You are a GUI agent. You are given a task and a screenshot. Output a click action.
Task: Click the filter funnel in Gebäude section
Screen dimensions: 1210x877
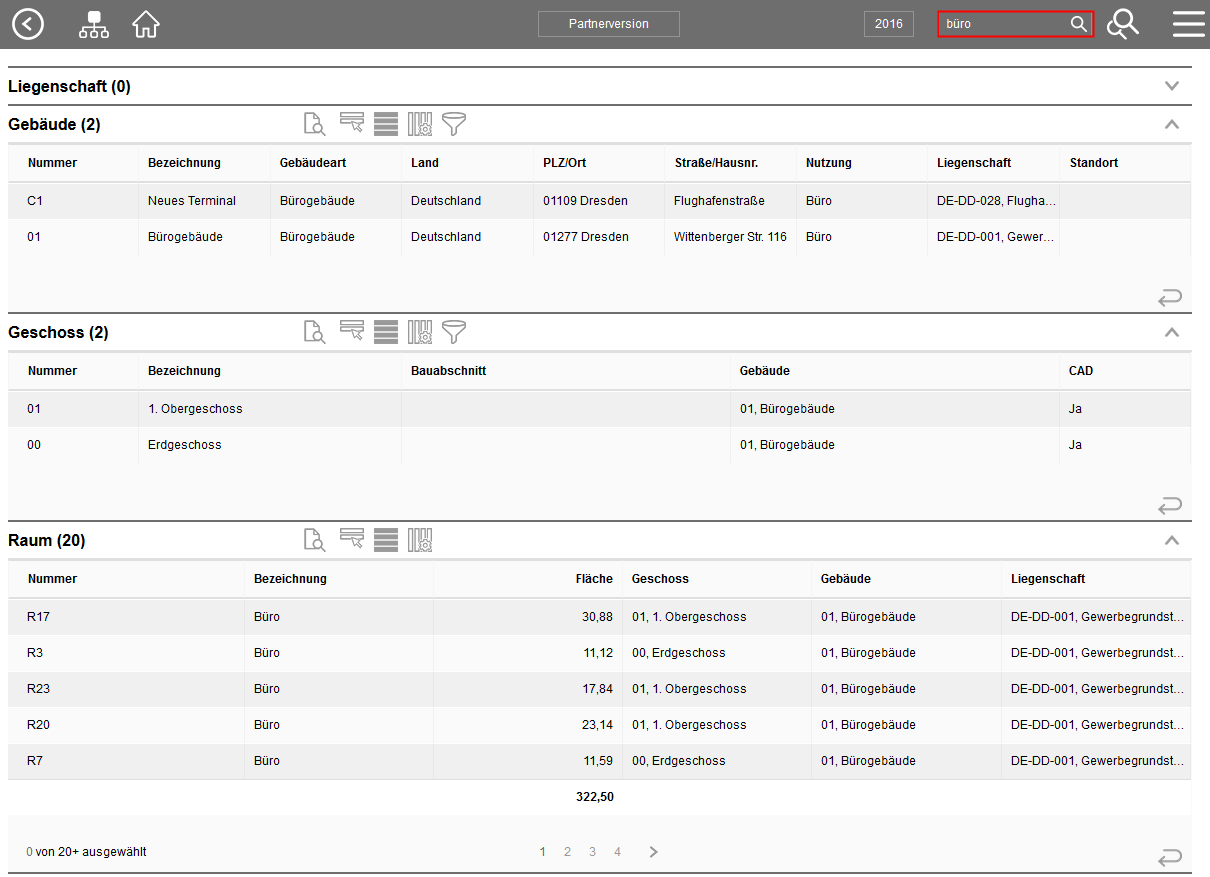(454, 124)
